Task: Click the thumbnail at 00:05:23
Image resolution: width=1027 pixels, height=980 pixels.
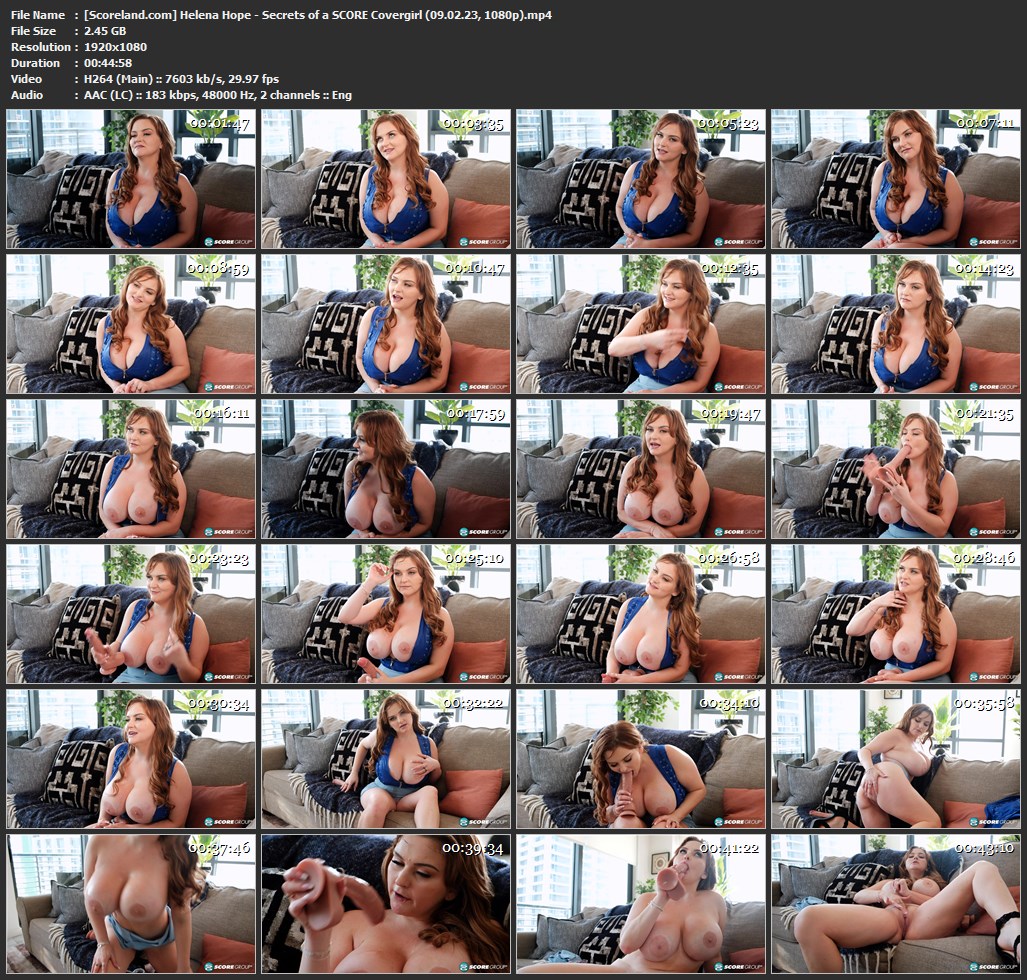Action: coord(641,179)
